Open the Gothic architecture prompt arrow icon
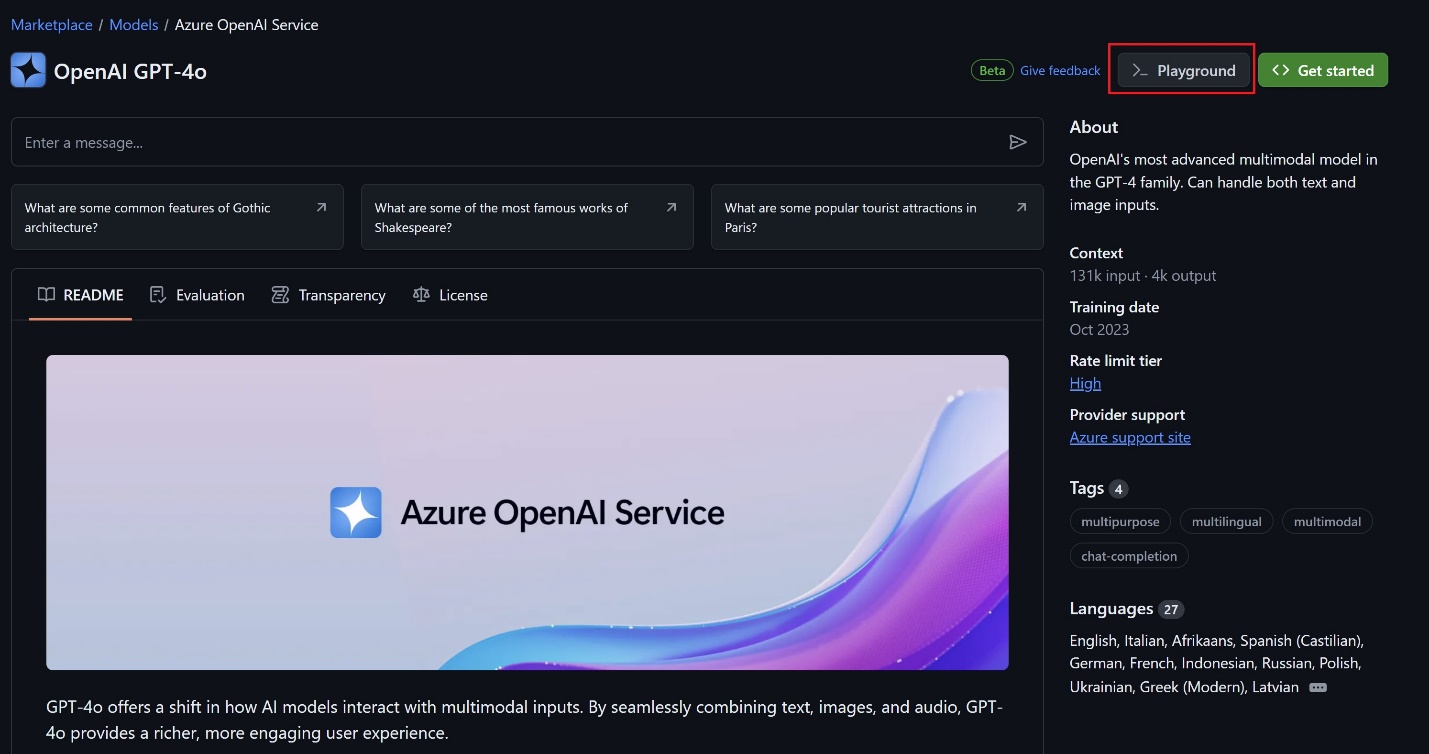 point(321,207)
